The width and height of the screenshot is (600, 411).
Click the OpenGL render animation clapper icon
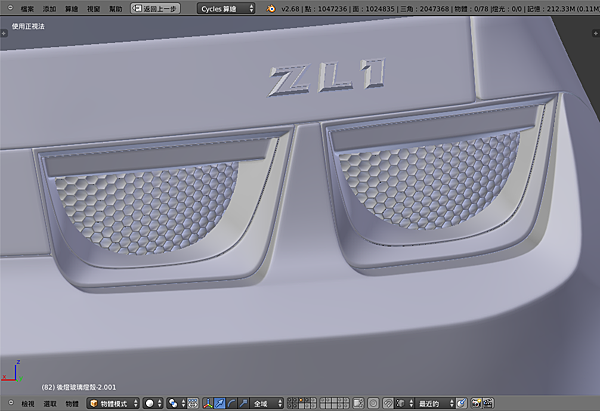pyautogui.click(x=489, y=403)
